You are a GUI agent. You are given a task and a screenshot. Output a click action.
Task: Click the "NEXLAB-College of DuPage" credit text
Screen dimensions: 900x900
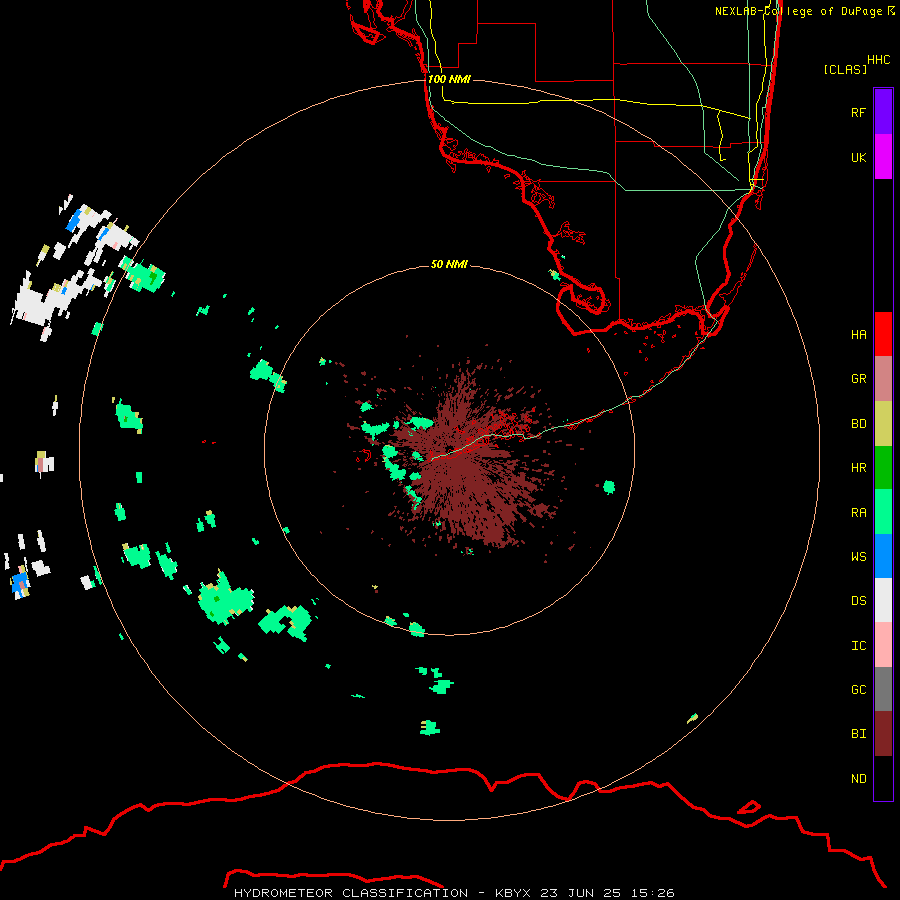[798, 11]
